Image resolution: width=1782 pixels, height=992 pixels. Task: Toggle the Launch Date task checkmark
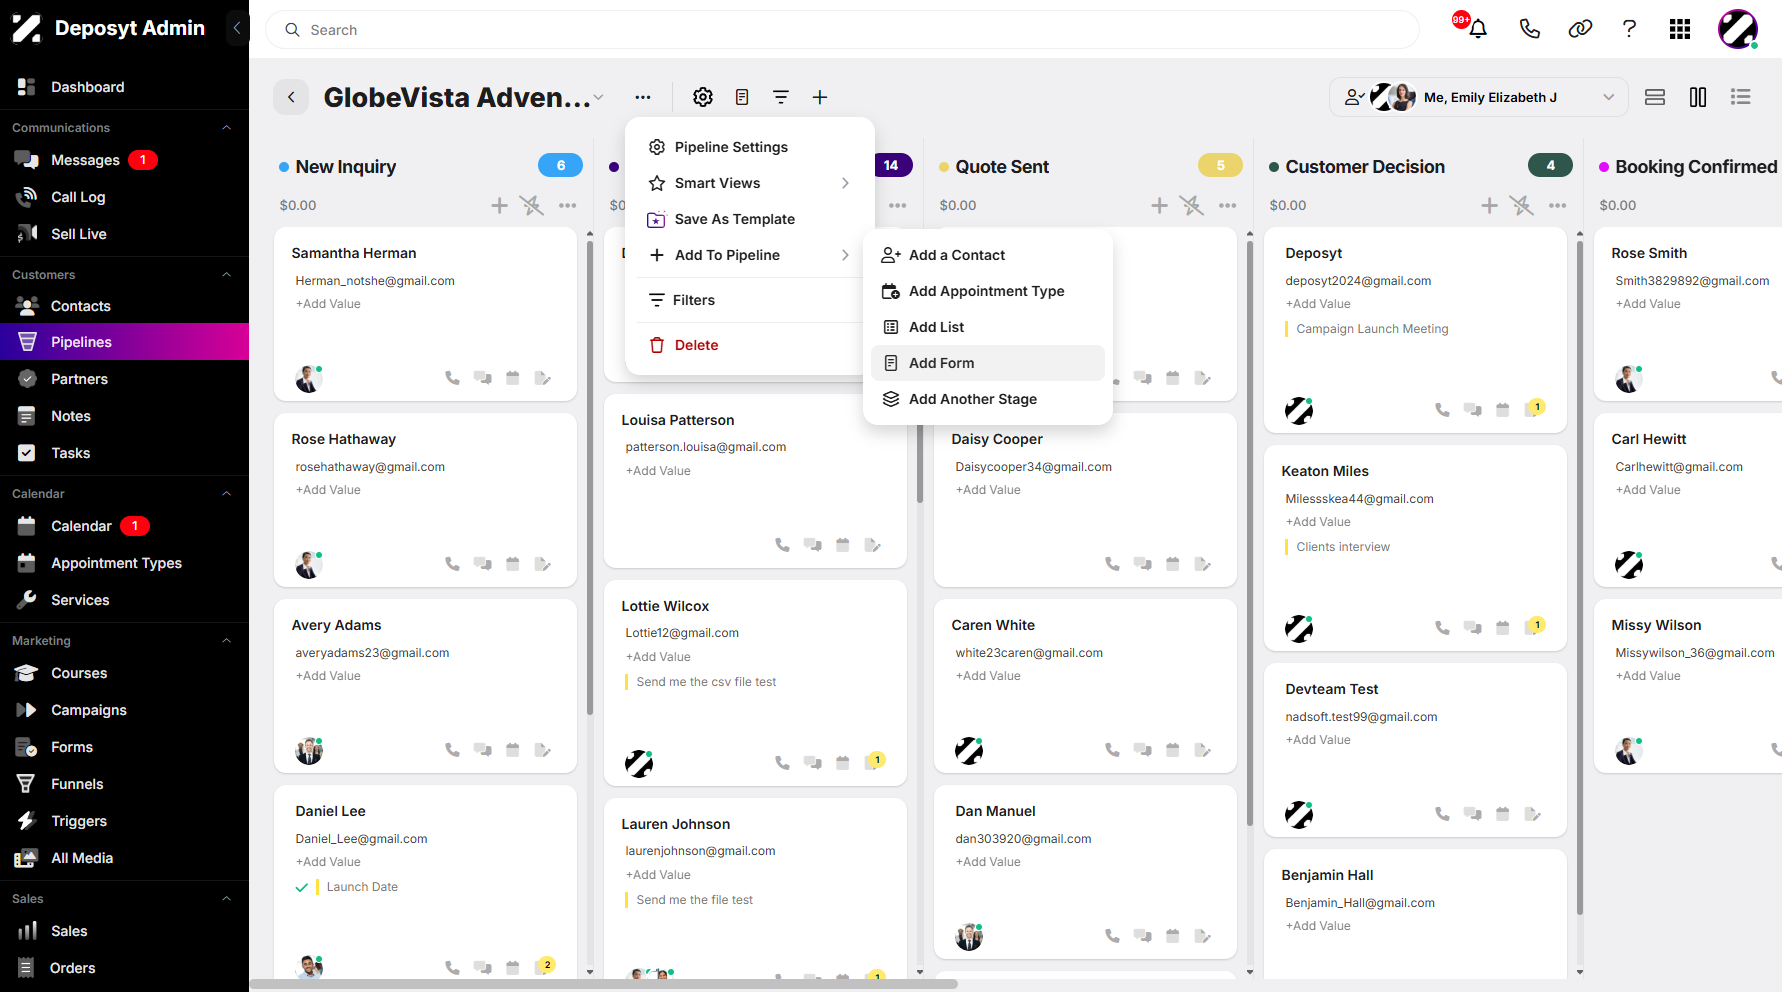click(301, 887)
